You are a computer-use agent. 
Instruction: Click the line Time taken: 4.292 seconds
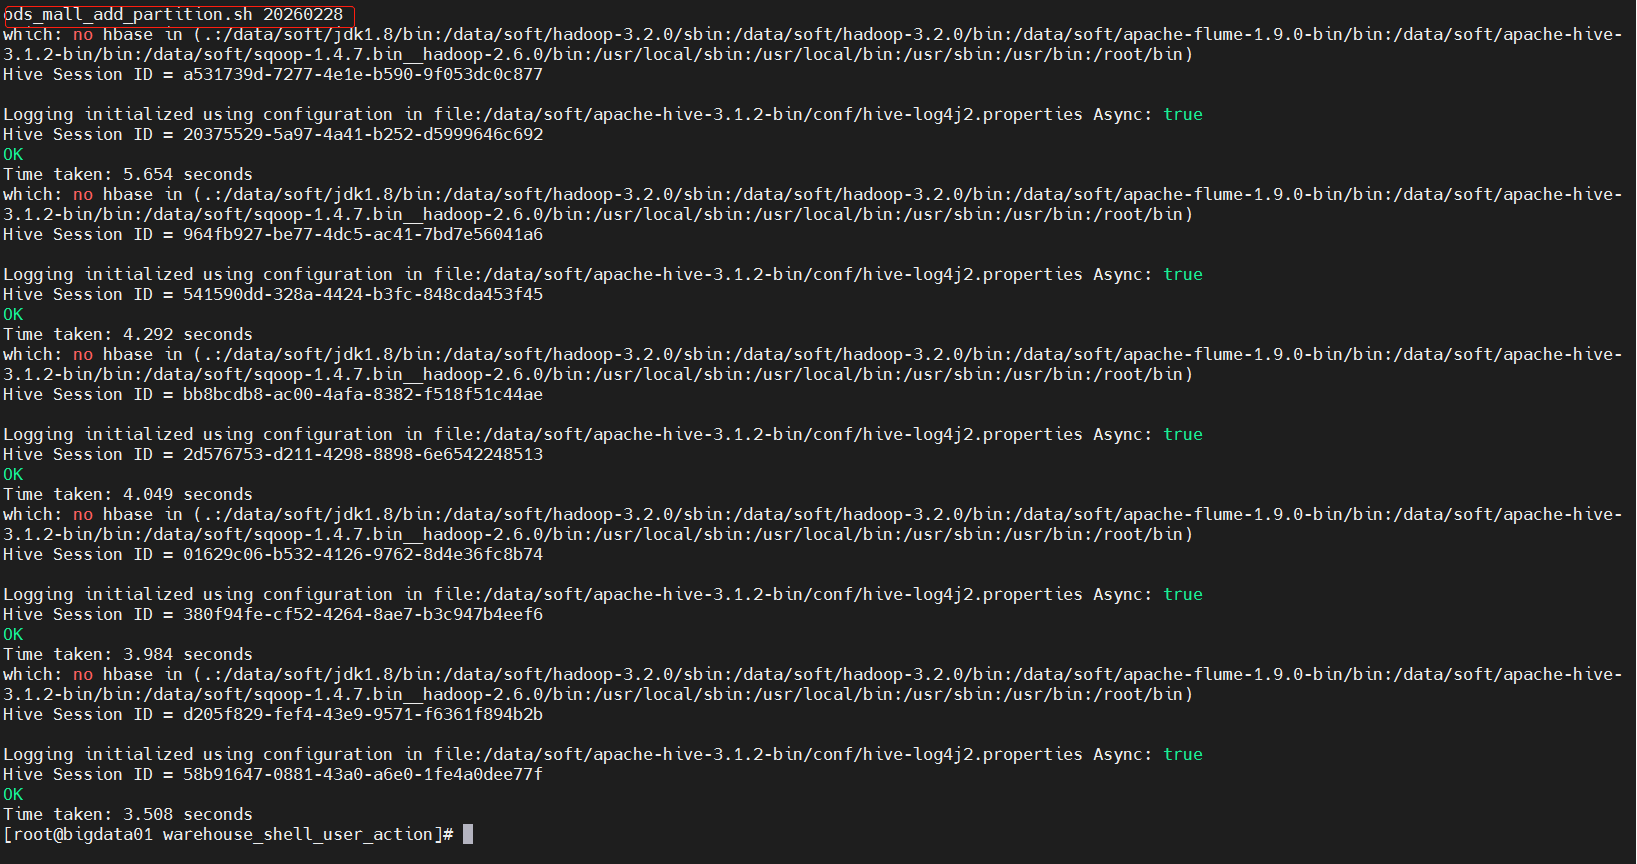[x=128, y=334]
